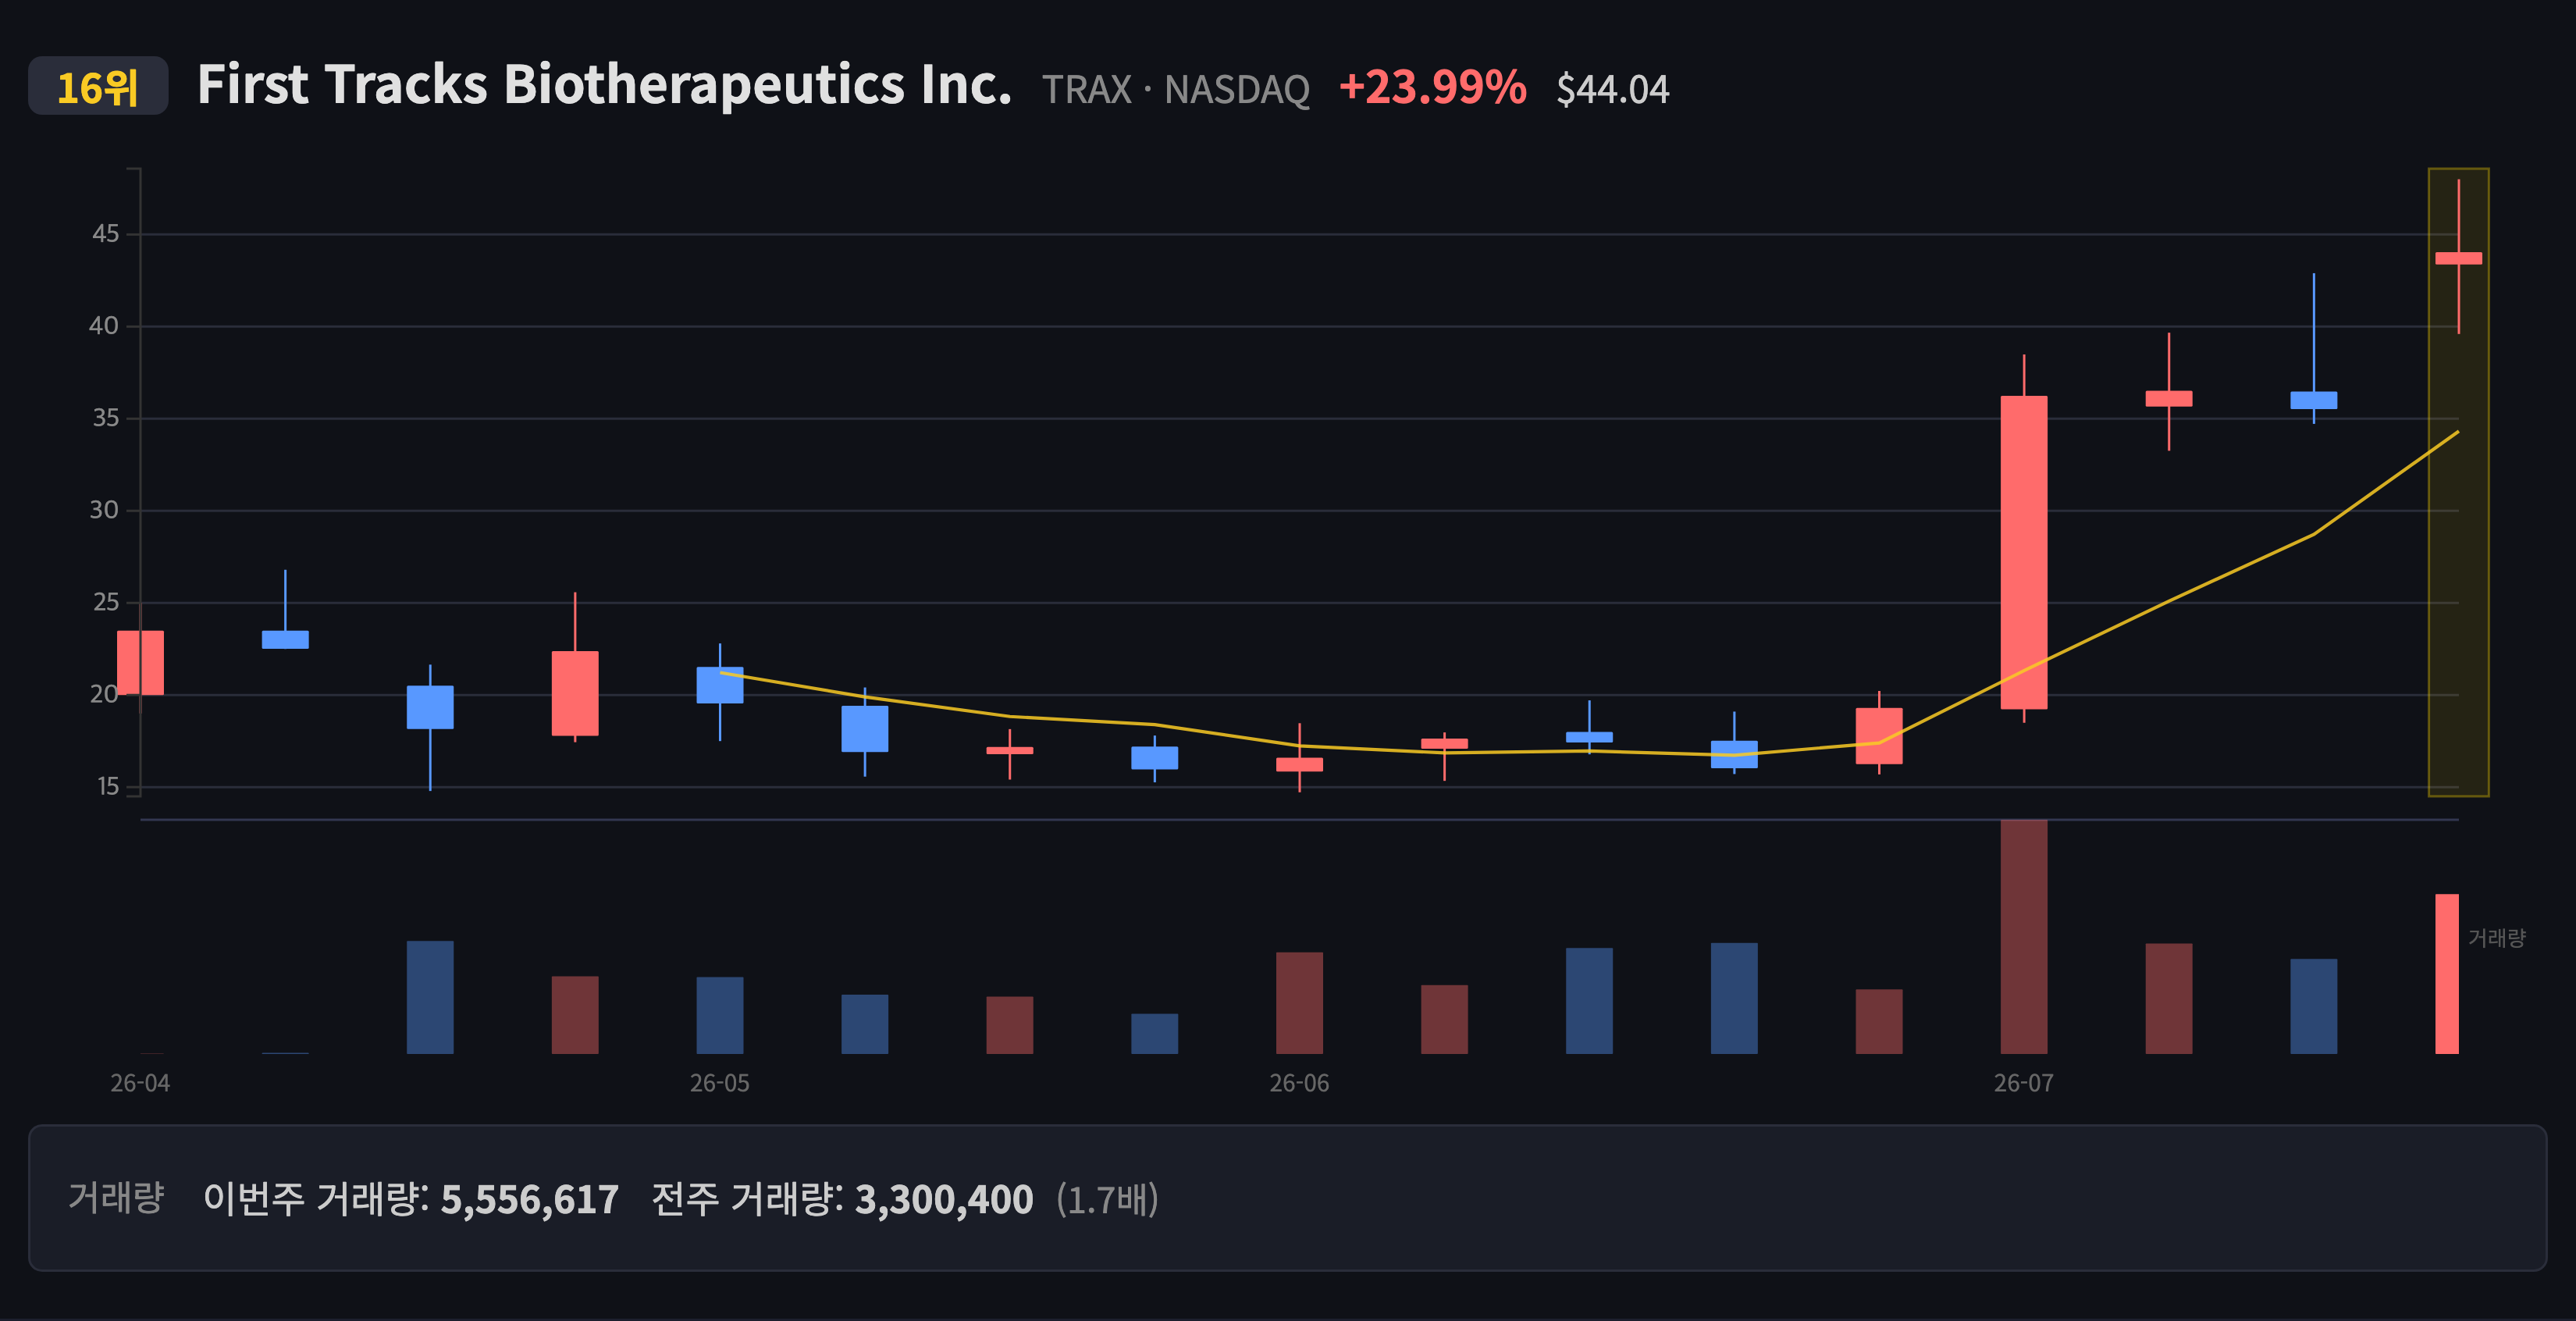
Task: Select the highlighted latest week candlestick
Action: 2458,258
